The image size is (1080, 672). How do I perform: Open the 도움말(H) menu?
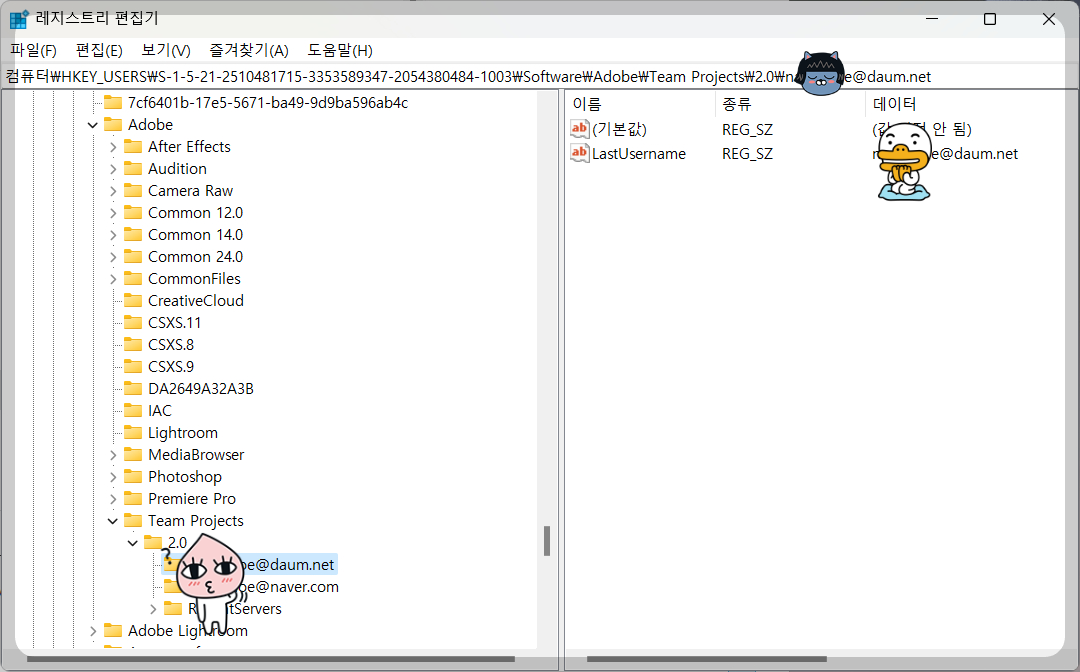[x=340, y=50]
